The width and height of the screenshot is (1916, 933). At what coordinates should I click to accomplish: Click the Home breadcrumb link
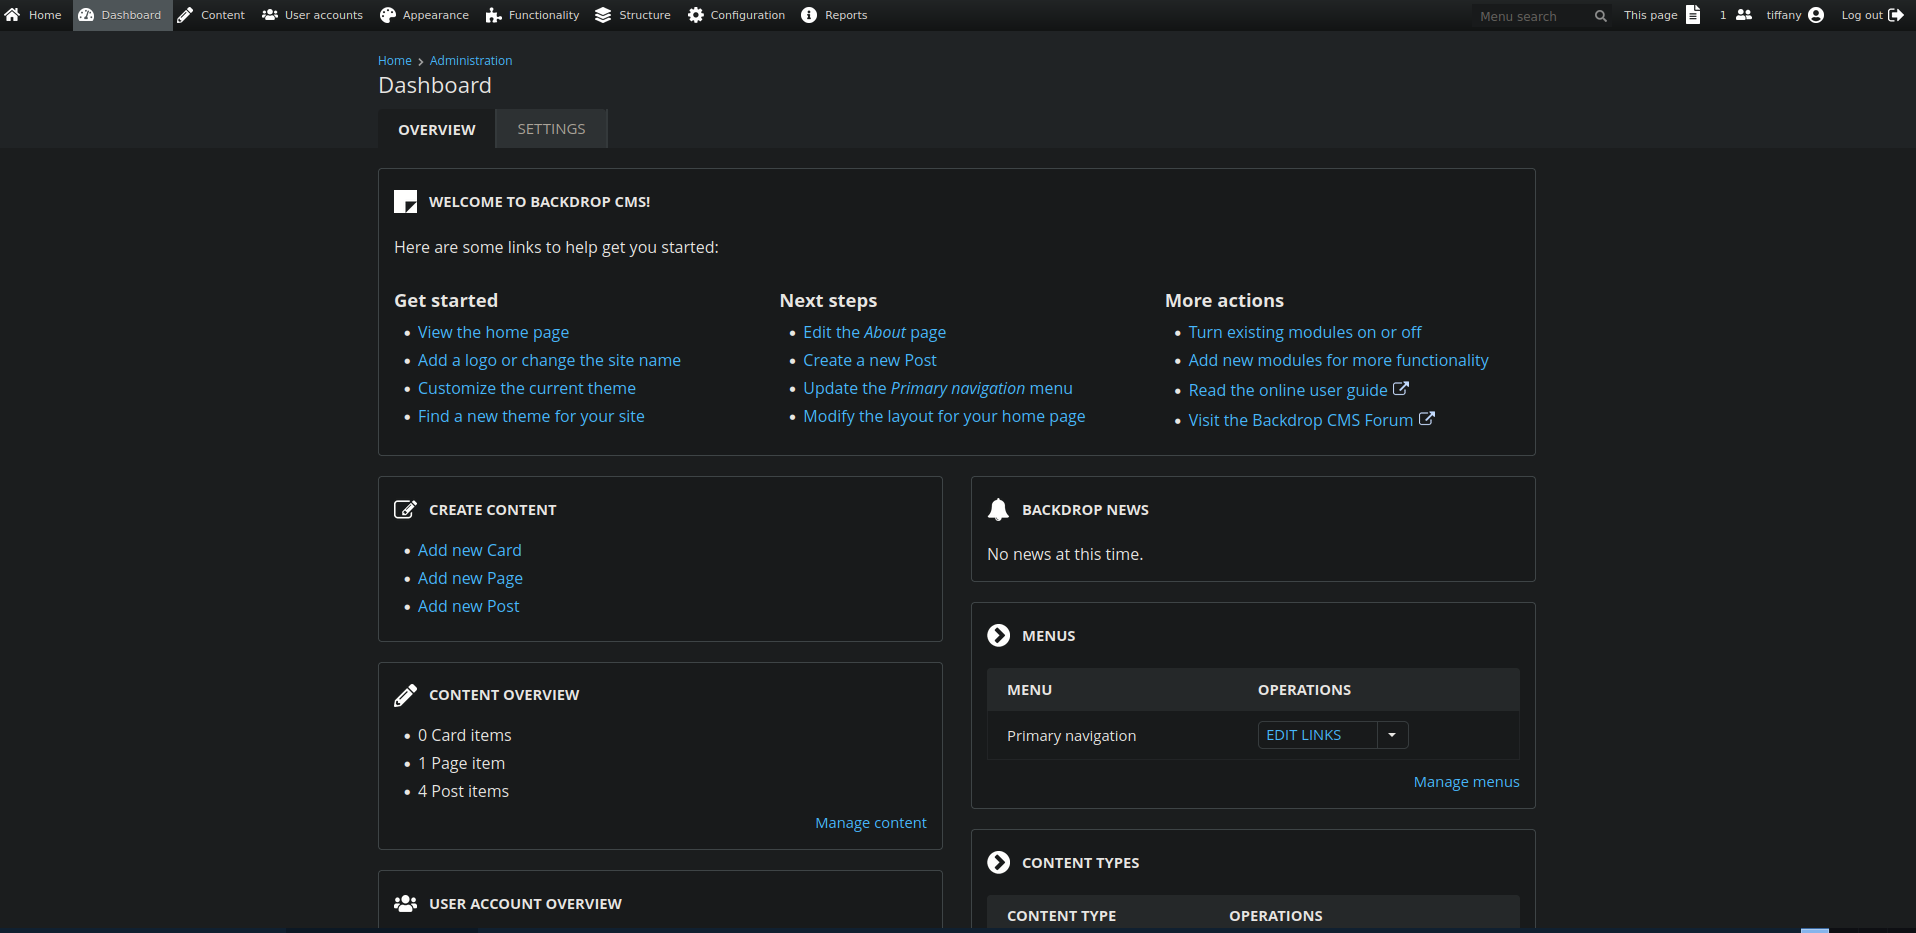click(394, 61)
